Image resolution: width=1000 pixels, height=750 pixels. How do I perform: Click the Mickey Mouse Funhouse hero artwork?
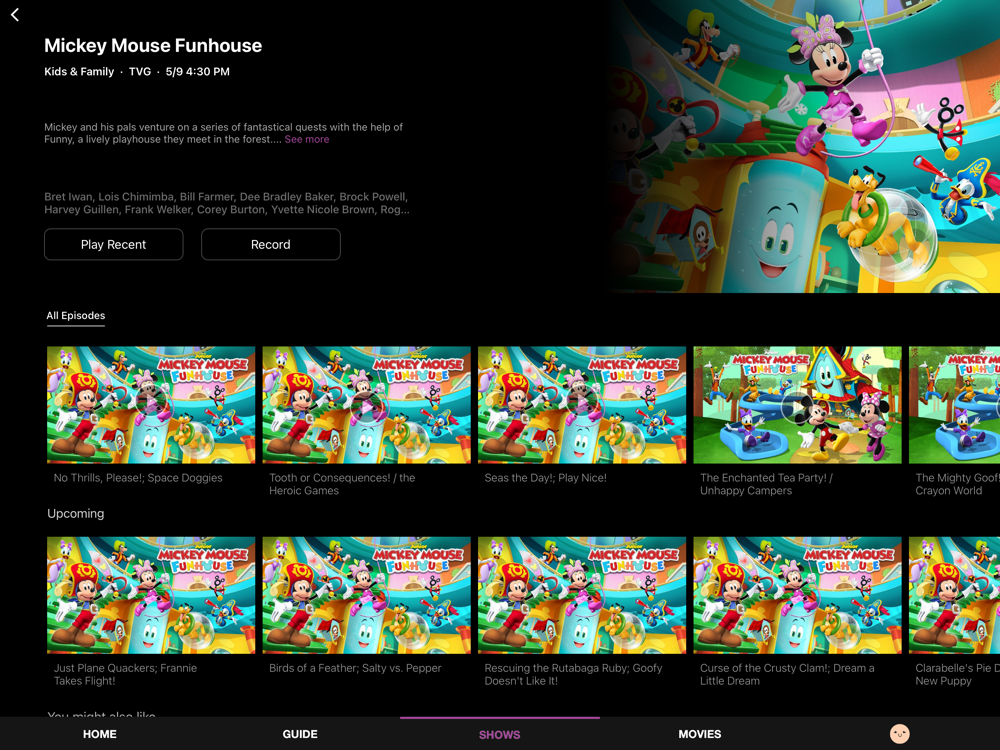[804, 146]
